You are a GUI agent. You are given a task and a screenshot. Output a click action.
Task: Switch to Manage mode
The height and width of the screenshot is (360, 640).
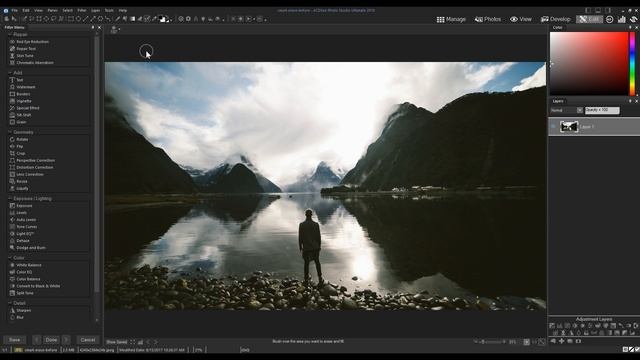click(x=451, y=19)
